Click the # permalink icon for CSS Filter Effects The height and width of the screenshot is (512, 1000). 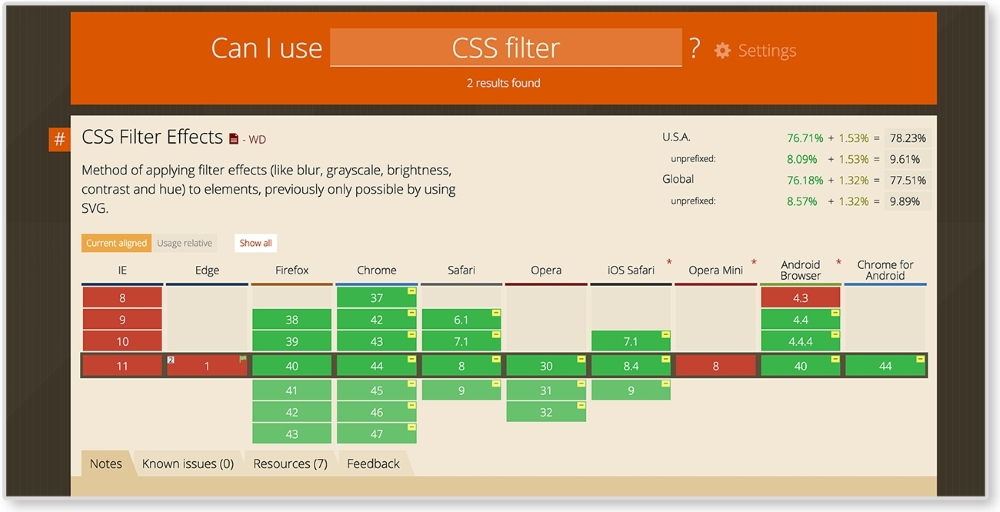(59, 139)
